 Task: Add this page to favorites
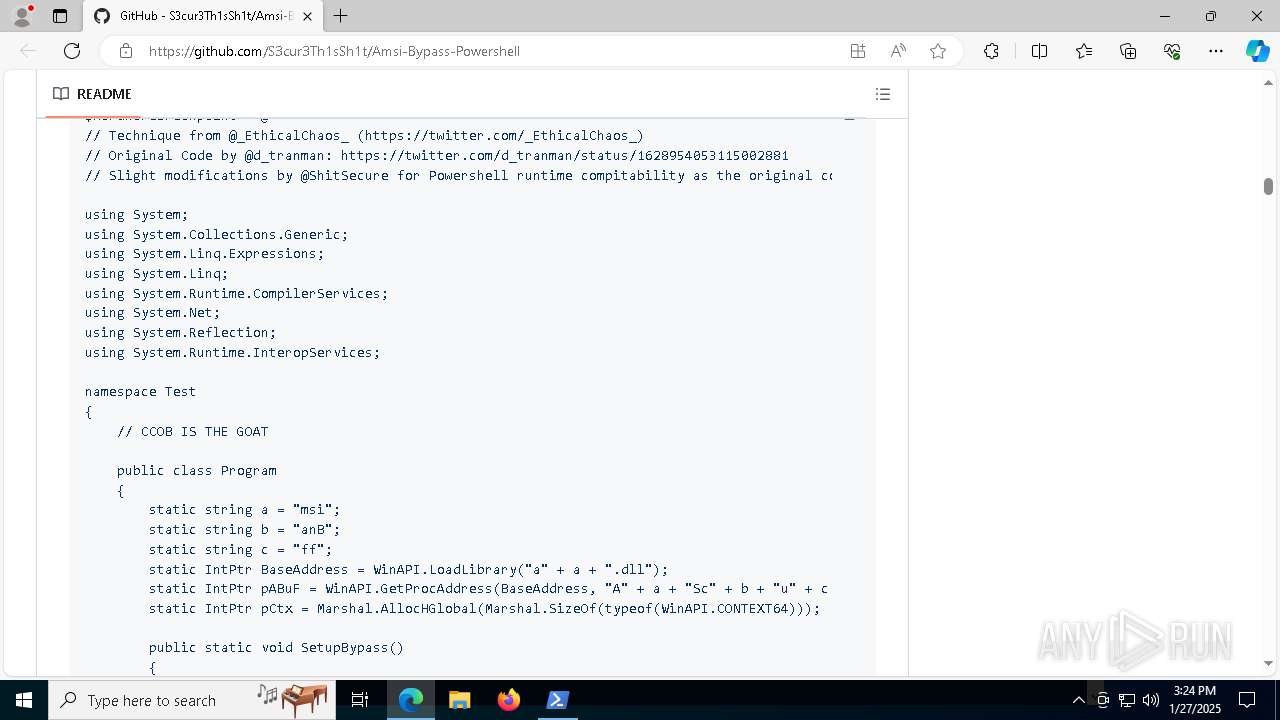[x=938, y=51]
